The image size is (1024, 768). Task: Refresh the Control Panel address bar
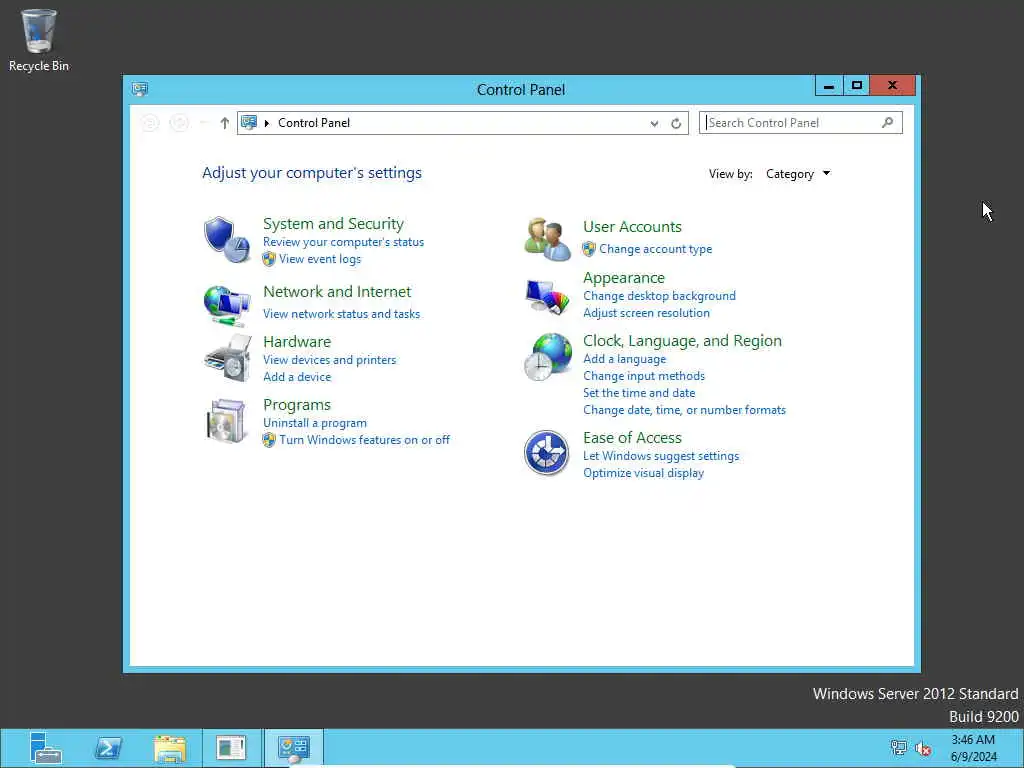(x=676, y=123)
